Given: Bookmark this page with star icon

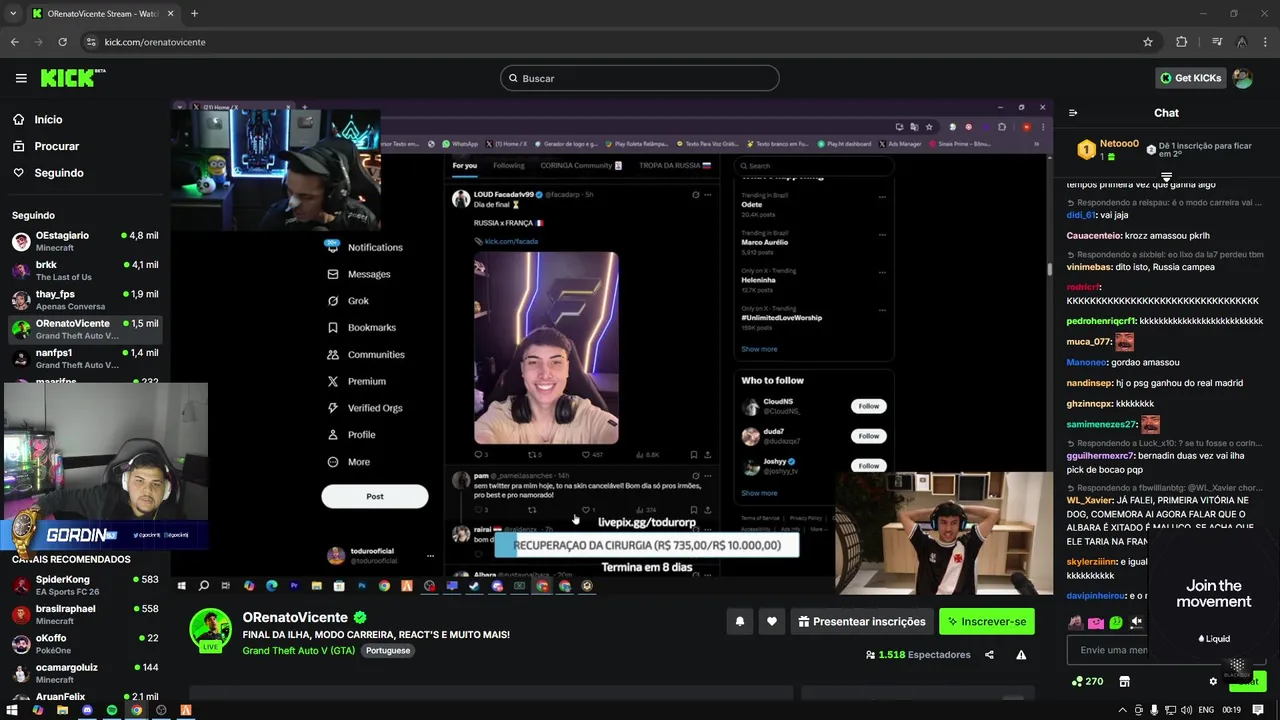Looking at the screenshot, I should [x=1148, y=42].
